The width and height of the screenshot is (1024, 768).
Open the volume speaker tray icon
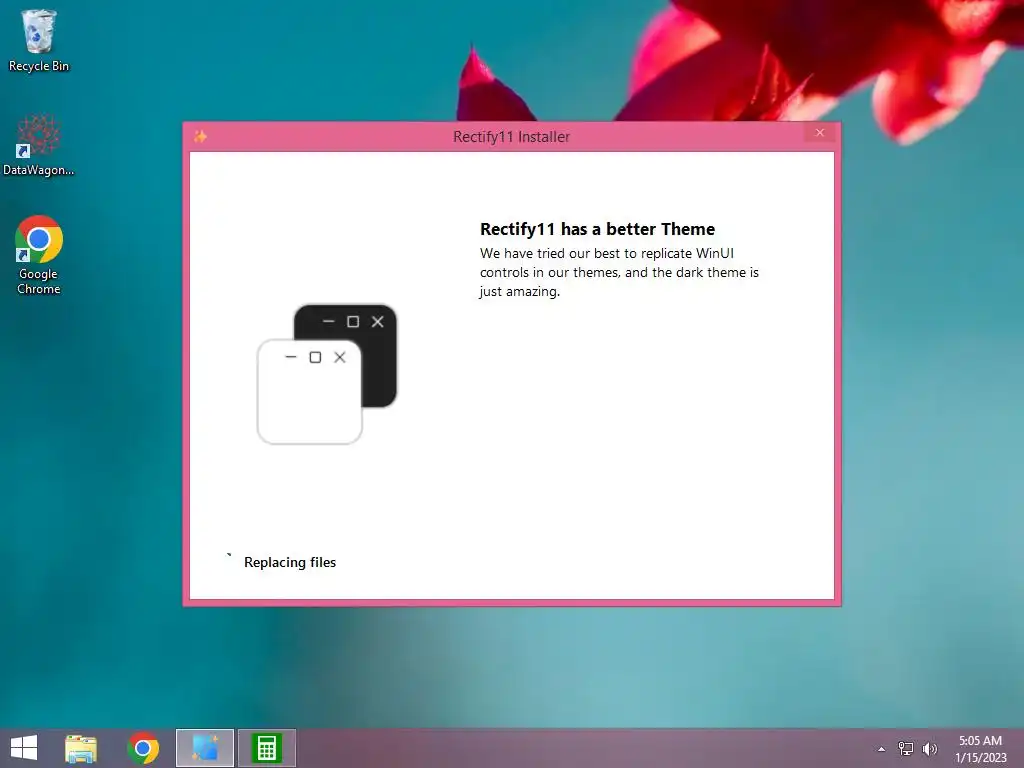pyautogui.click(x=930, y=748)
